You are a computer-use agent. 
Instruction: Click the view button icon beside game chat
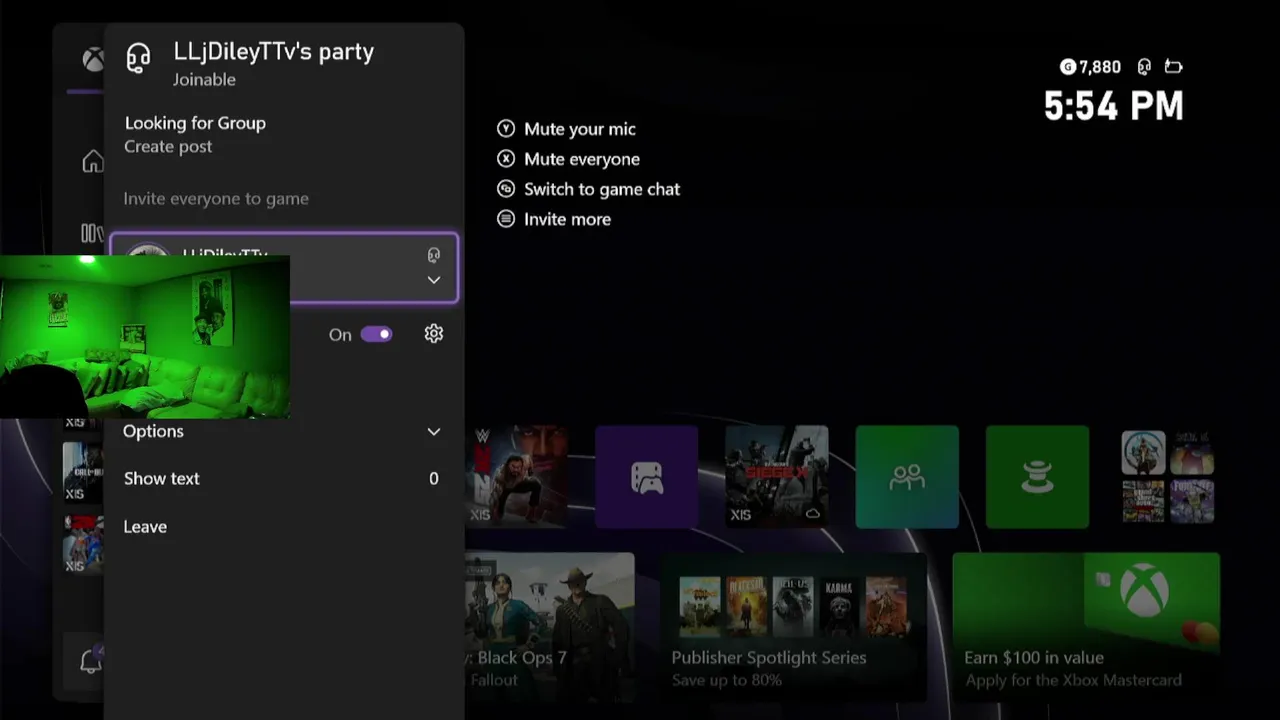(x=506, y=189)
